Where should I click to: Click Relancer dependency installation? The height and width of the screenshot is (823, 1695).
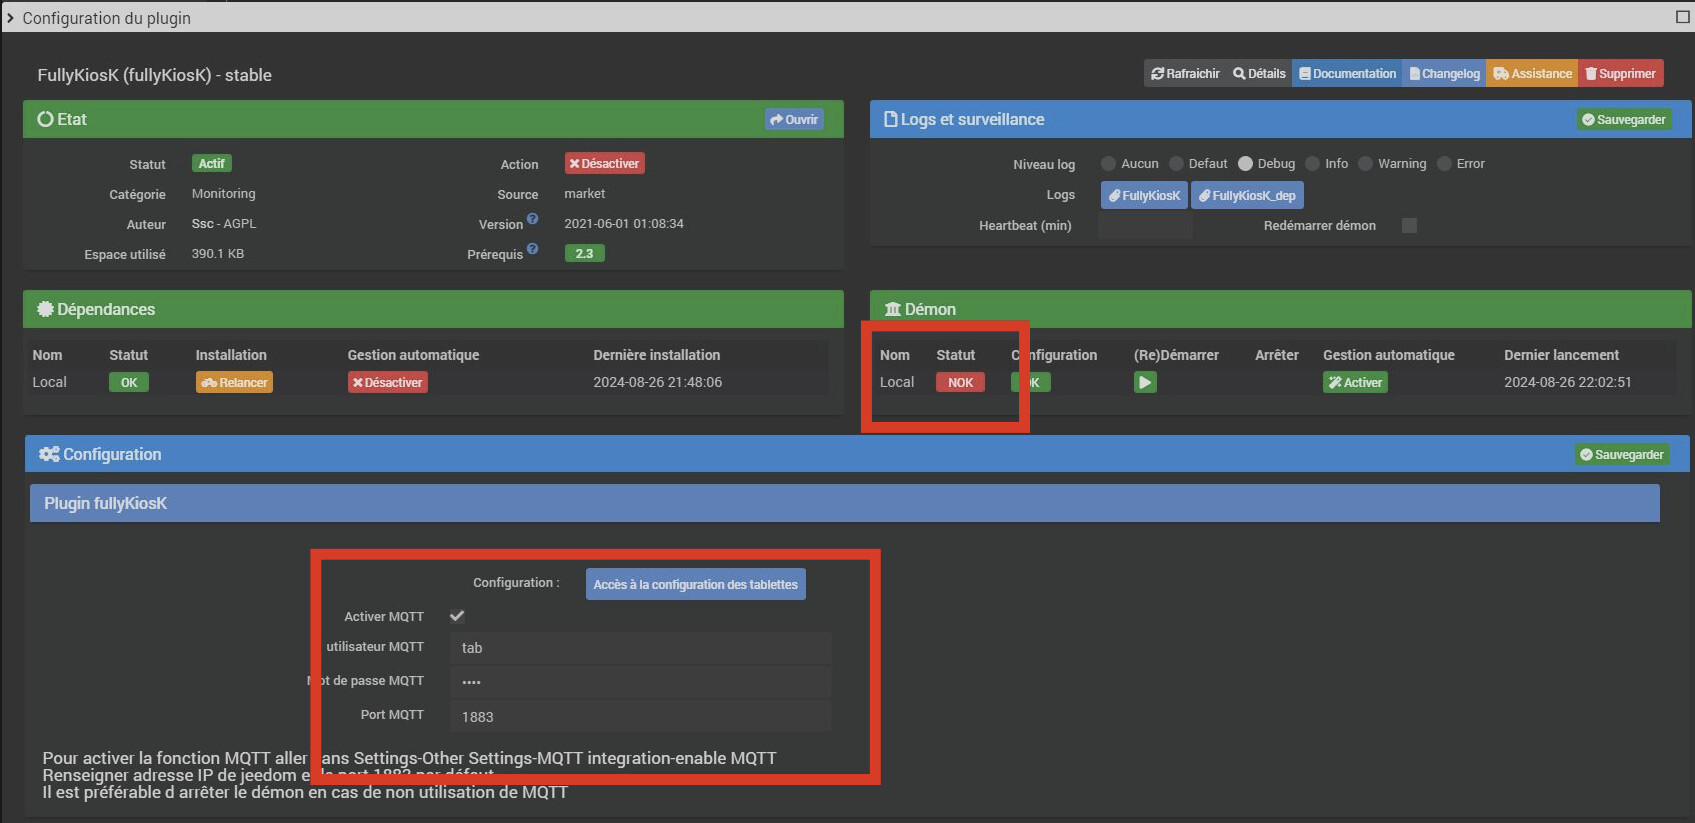tap(234, 382)
